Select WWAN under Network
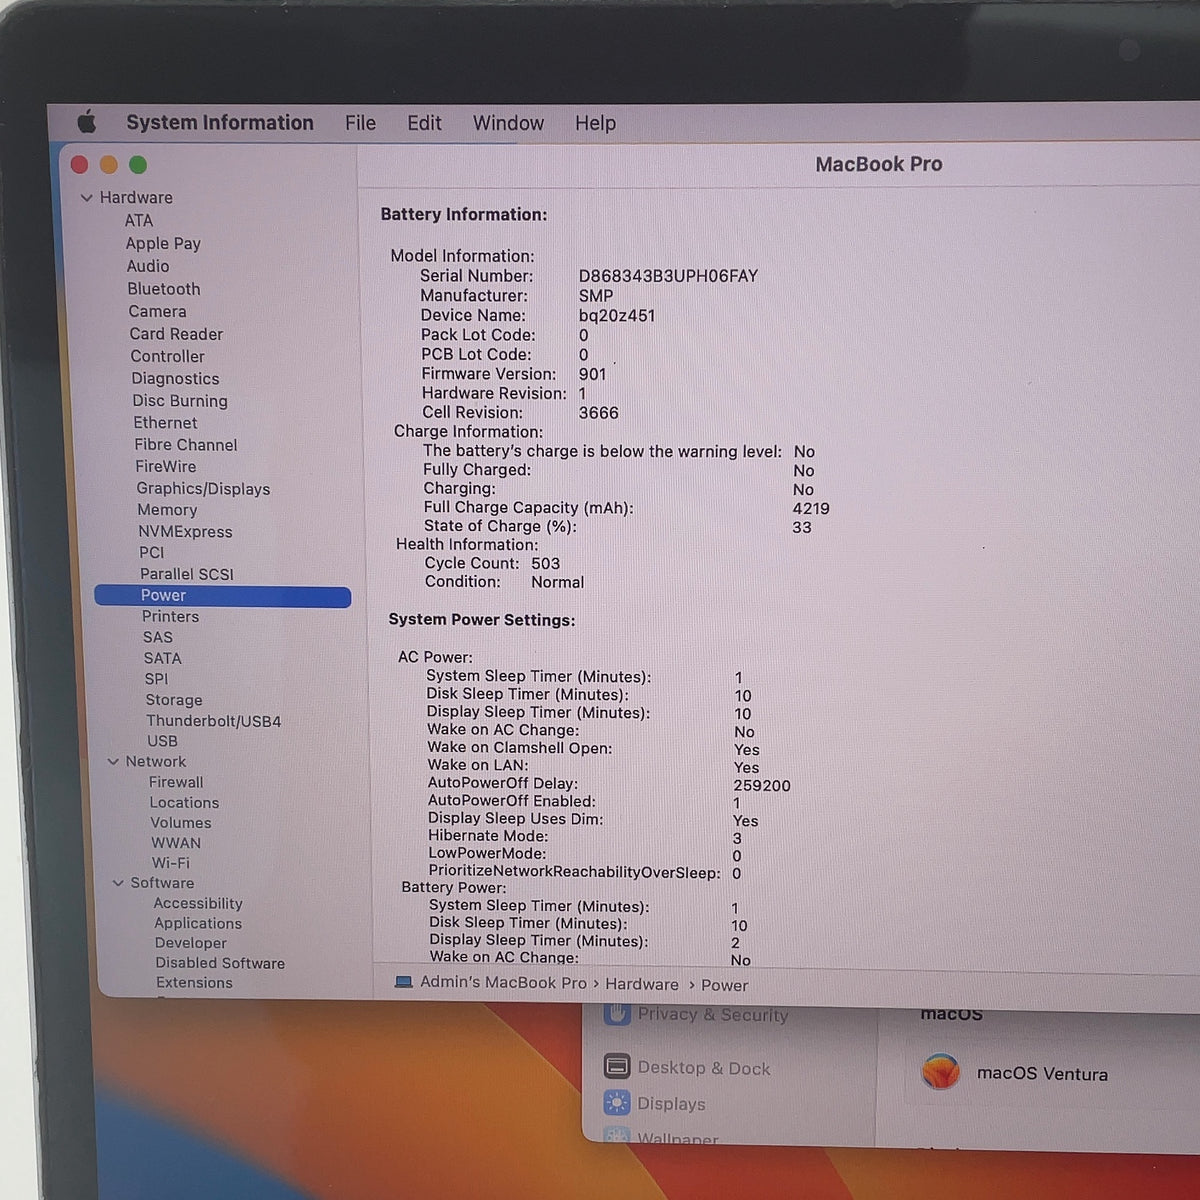 (176, 843)
